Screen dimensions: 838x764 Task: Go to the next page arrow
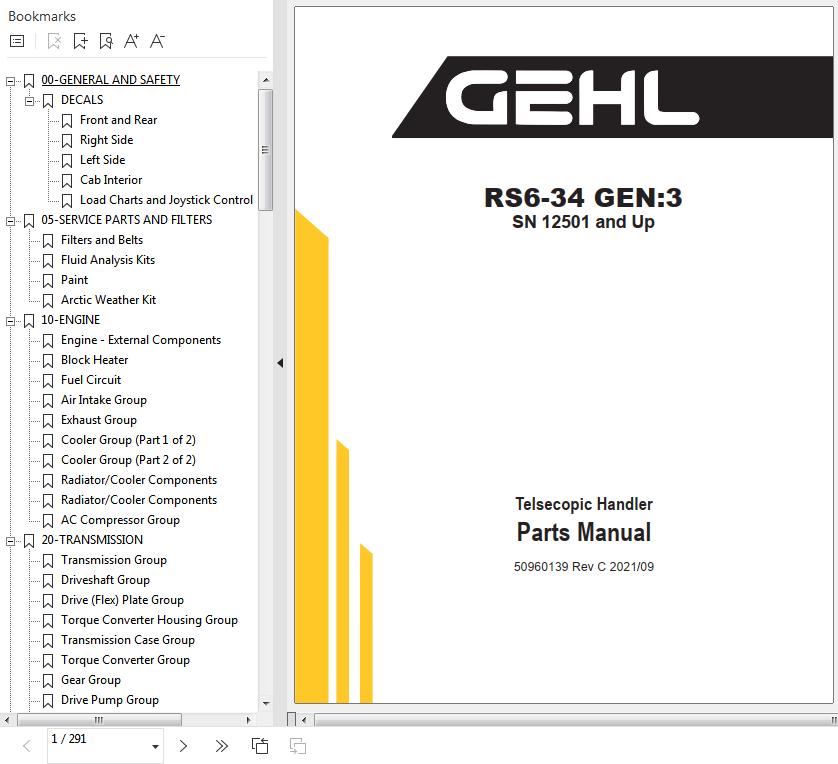click(183, 746)
